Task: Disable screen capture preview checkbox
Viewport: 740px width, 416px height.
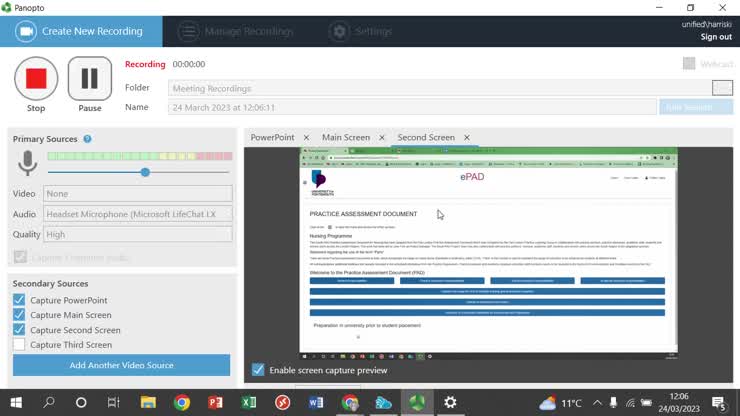Action: [259, 370]
